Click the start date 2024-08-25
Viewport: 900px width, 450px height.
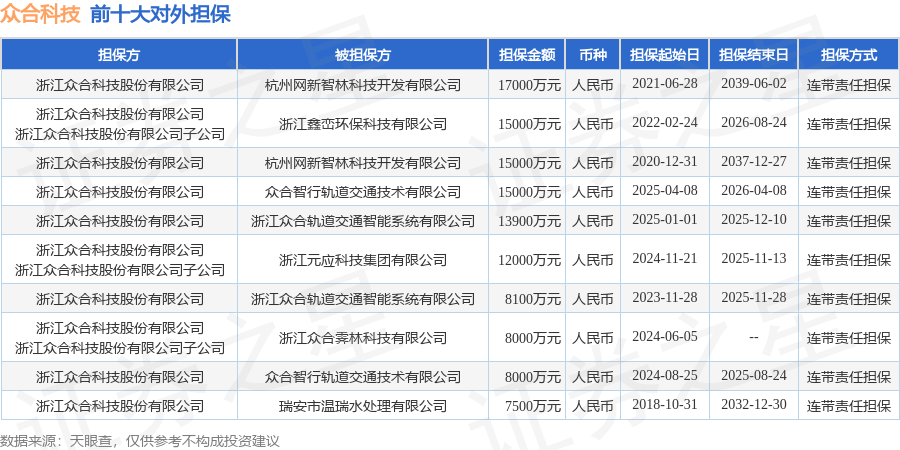(665, 375)
